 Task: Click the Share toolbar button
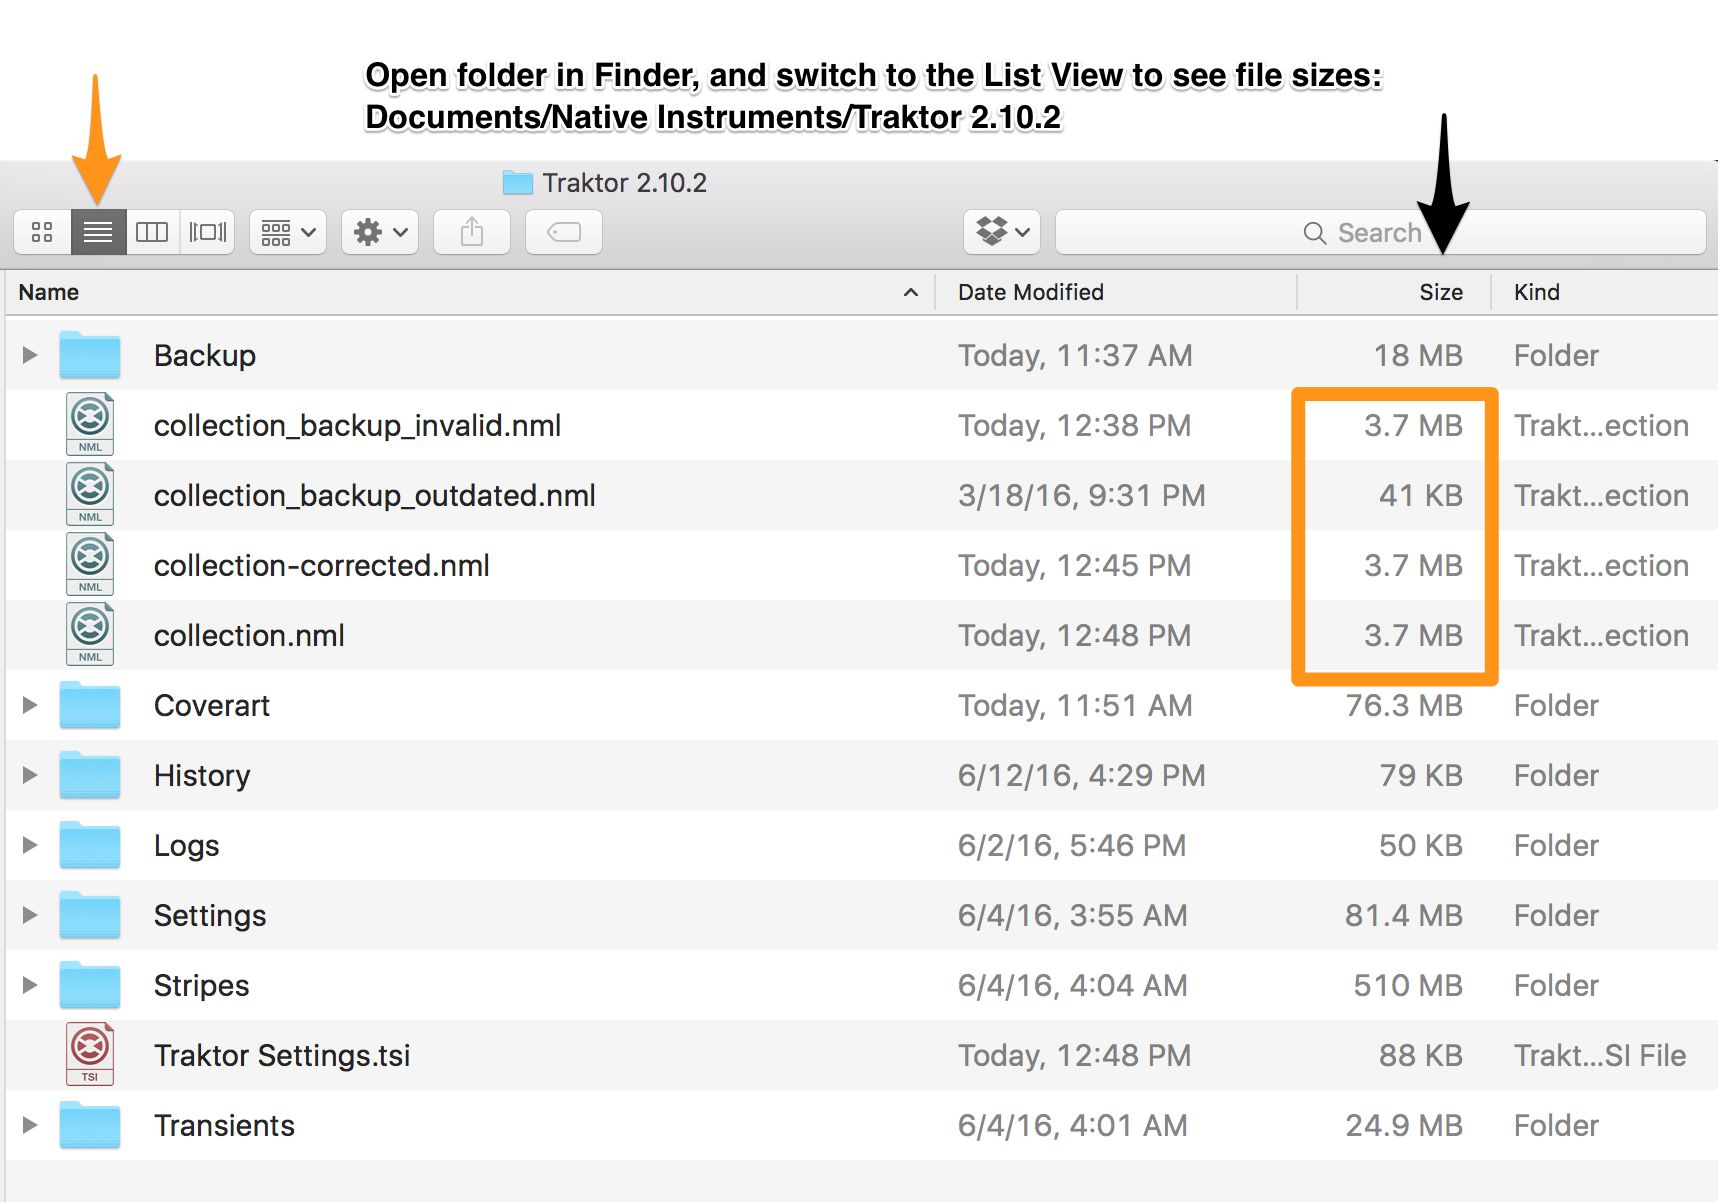(x=472, y=232)
